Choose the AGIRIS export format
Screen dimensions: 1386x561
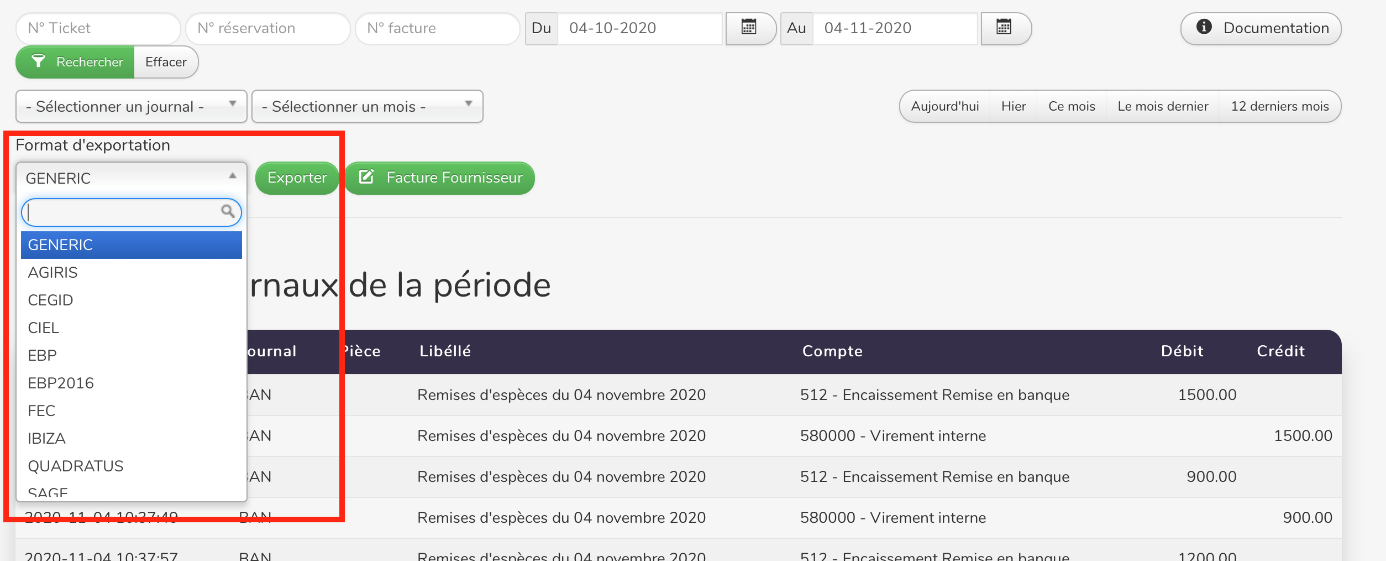(53, 272)
